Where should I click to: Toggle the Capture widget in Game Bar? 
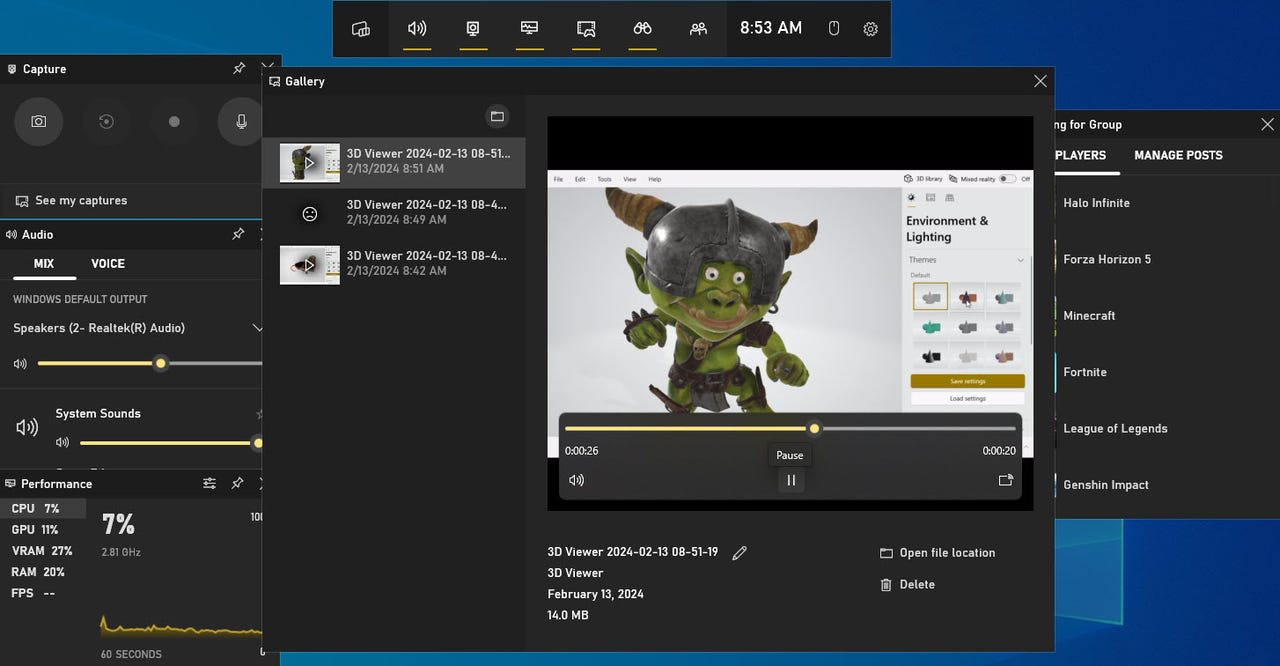point(473,29)
